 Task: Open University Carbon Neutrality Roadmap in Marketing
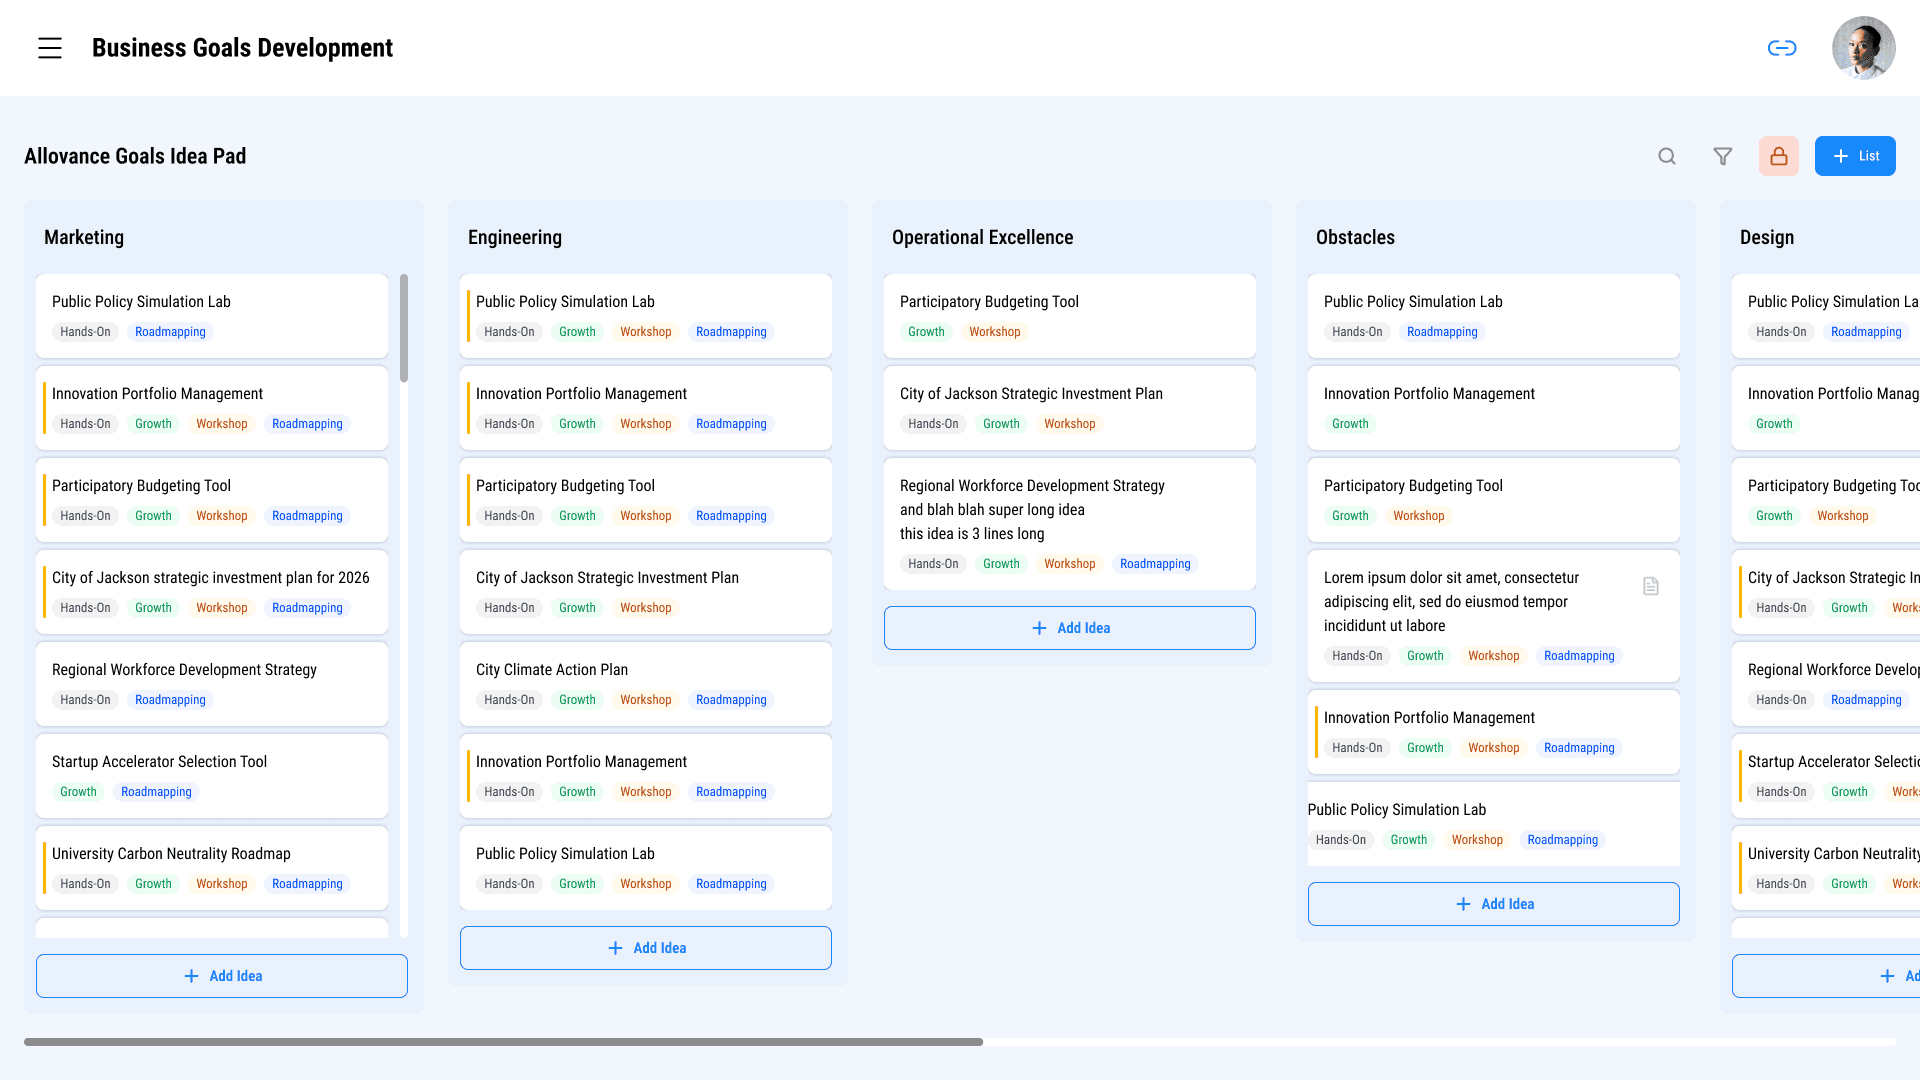(171, 854)
